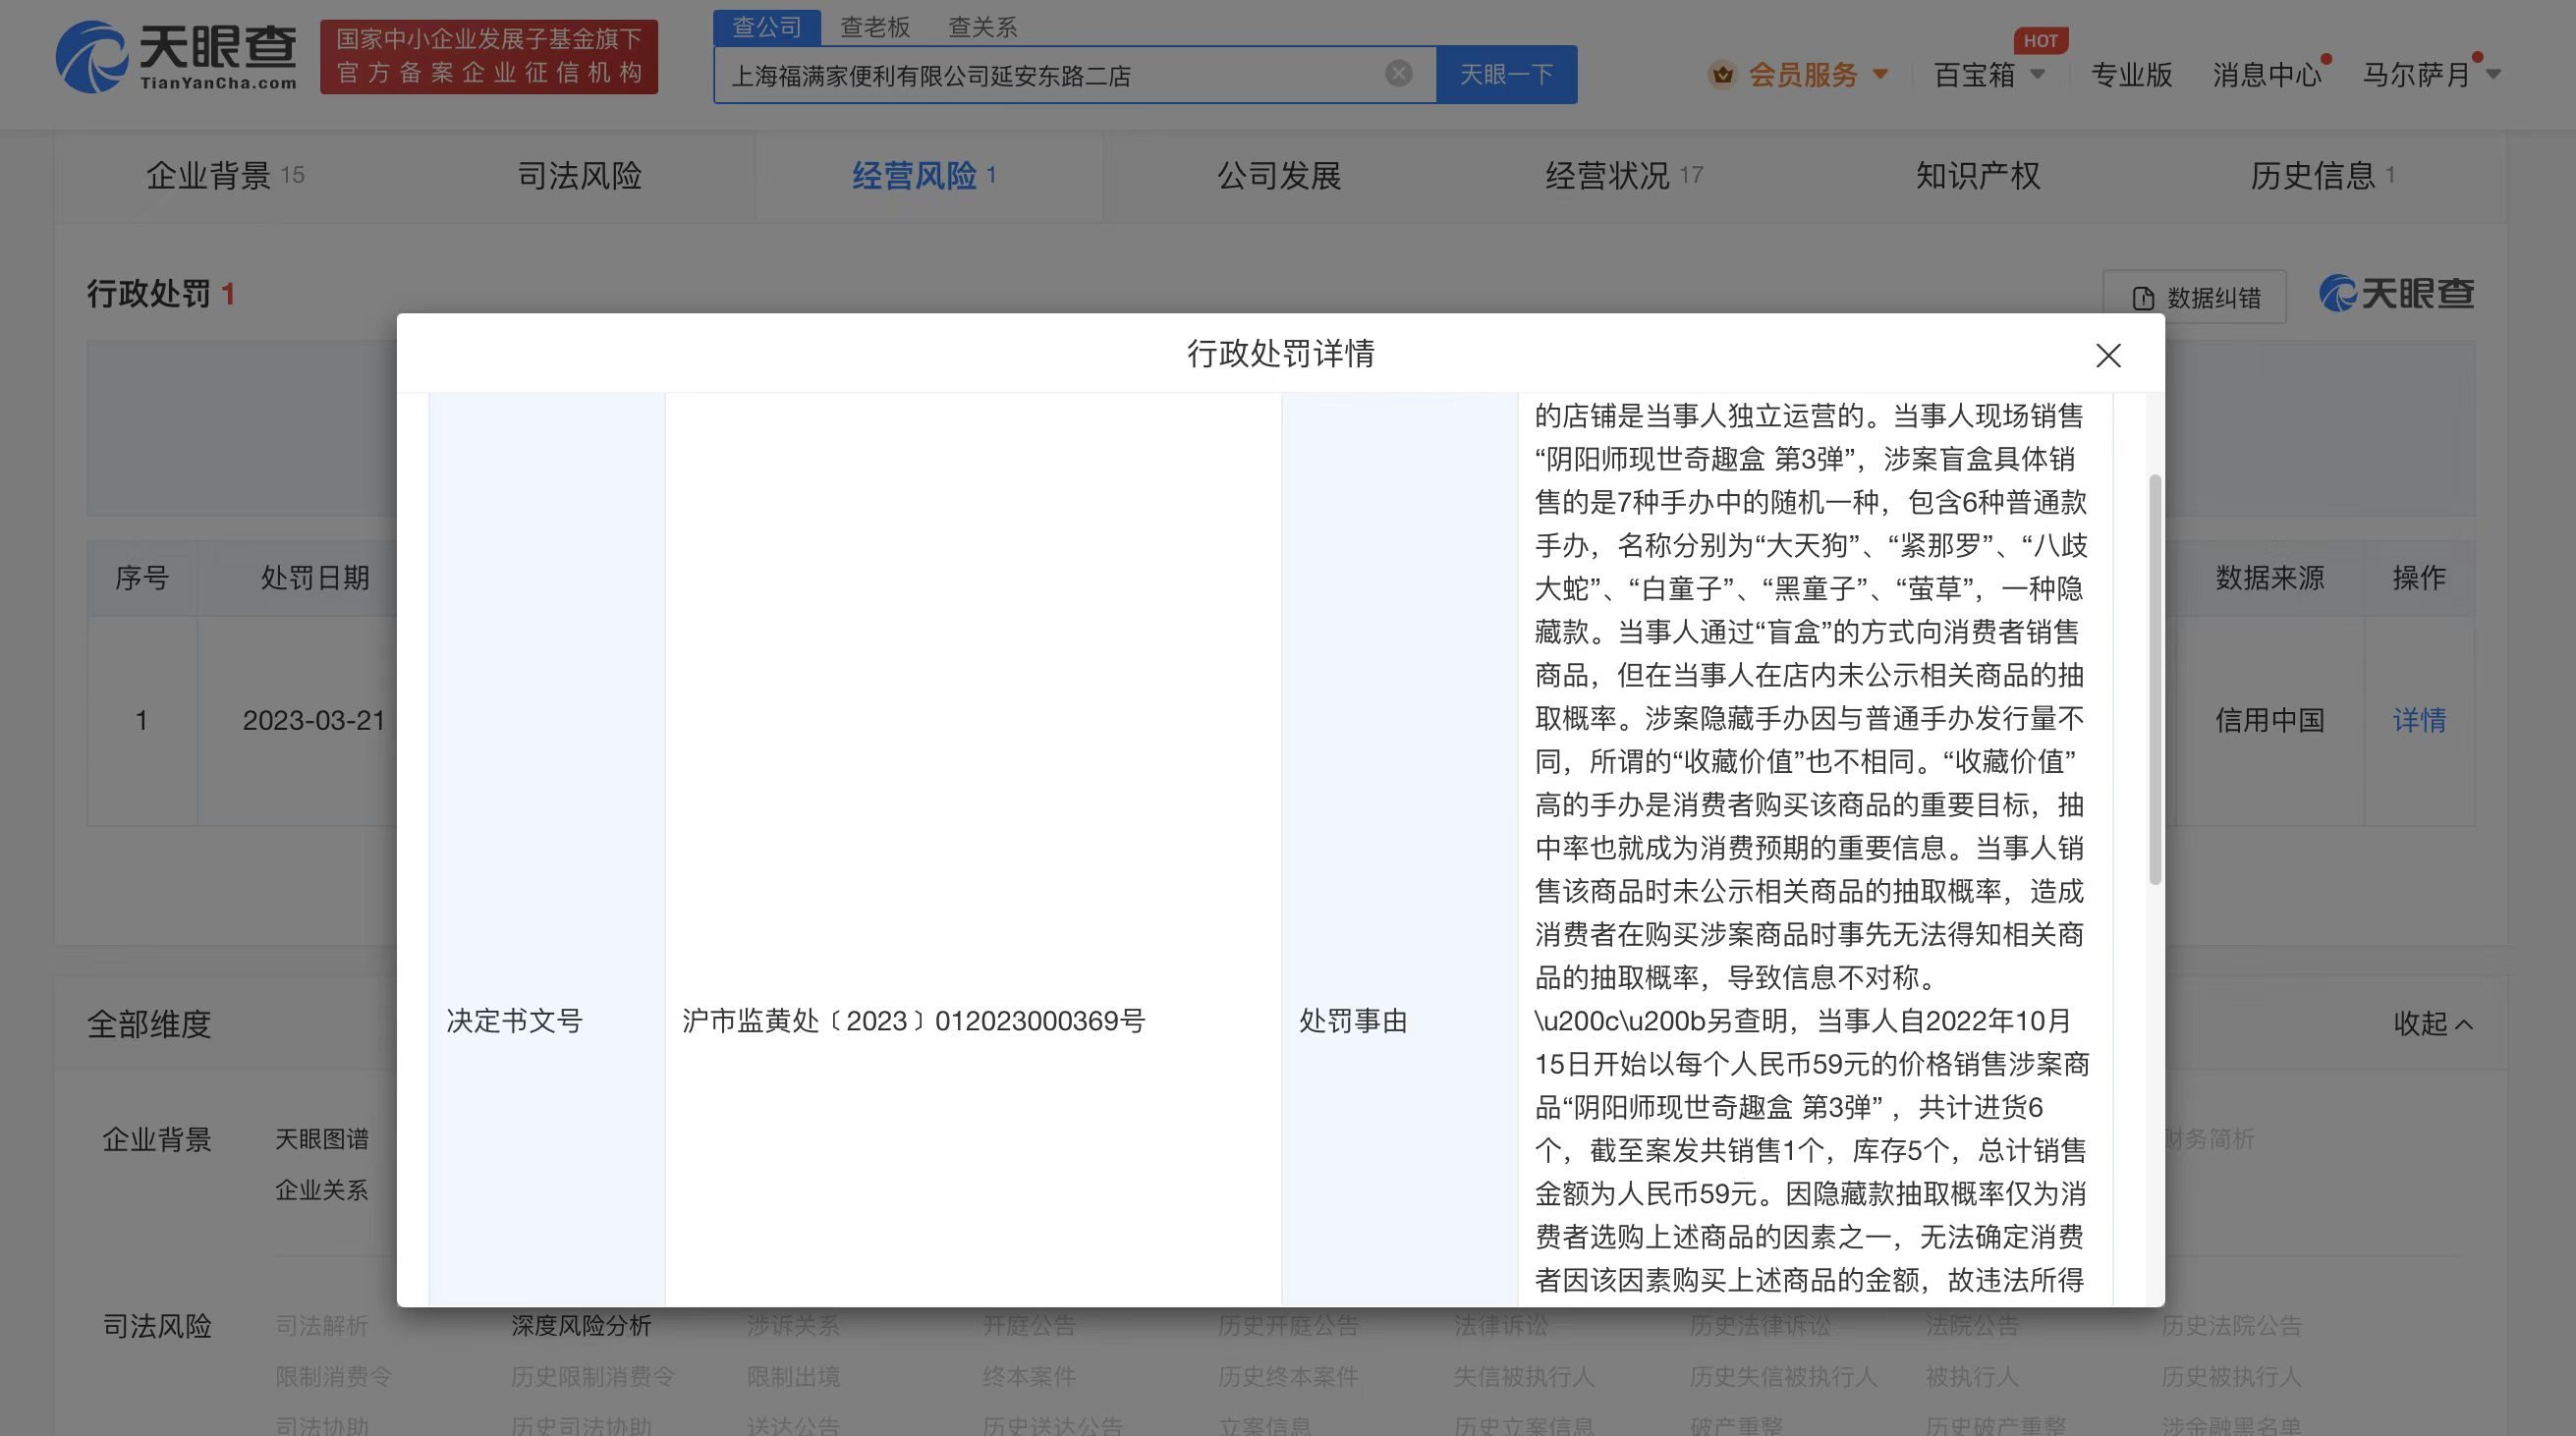Switch to the 查老板 search tab
This screenshot has height=1436, width=2576.
pyautogui.click(x=873, y=26)
